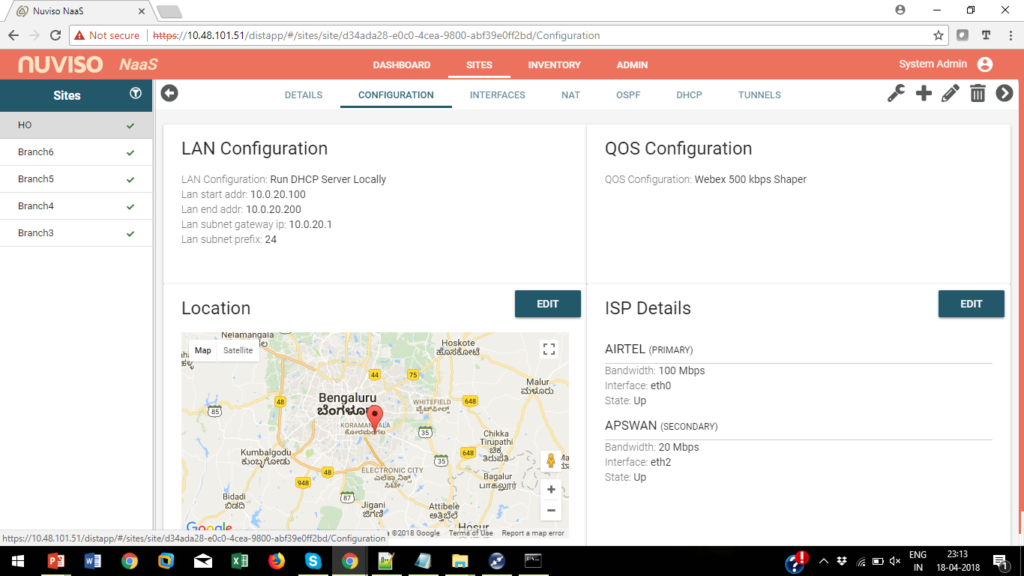Select the HO site
Viewport: 1024px width, 576px height.
(x=76, y=125)
